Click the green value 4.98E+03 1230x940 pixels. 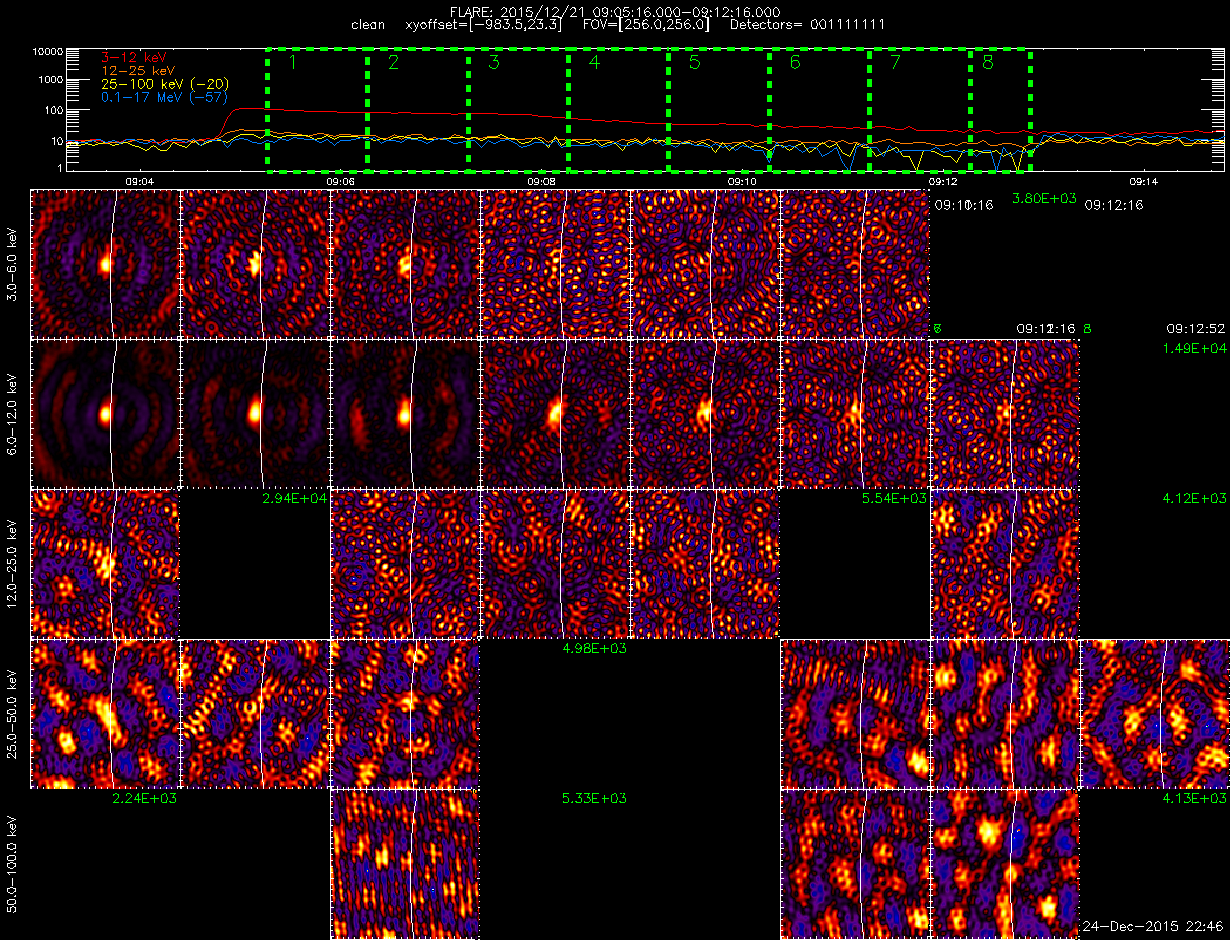pyautogui.click(x=594, y=648)
